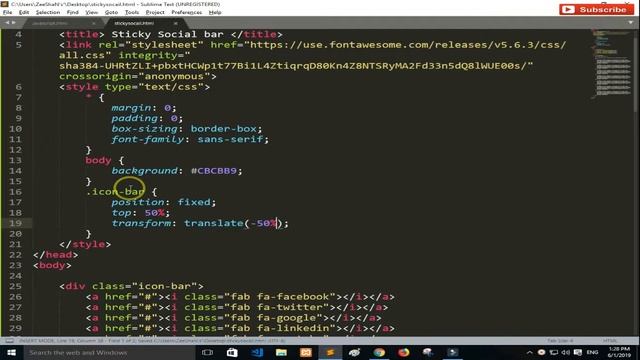Viewport: 640px width, 360px height.
Task: Click the code minimap preview
Action: (x=611, y=63)
